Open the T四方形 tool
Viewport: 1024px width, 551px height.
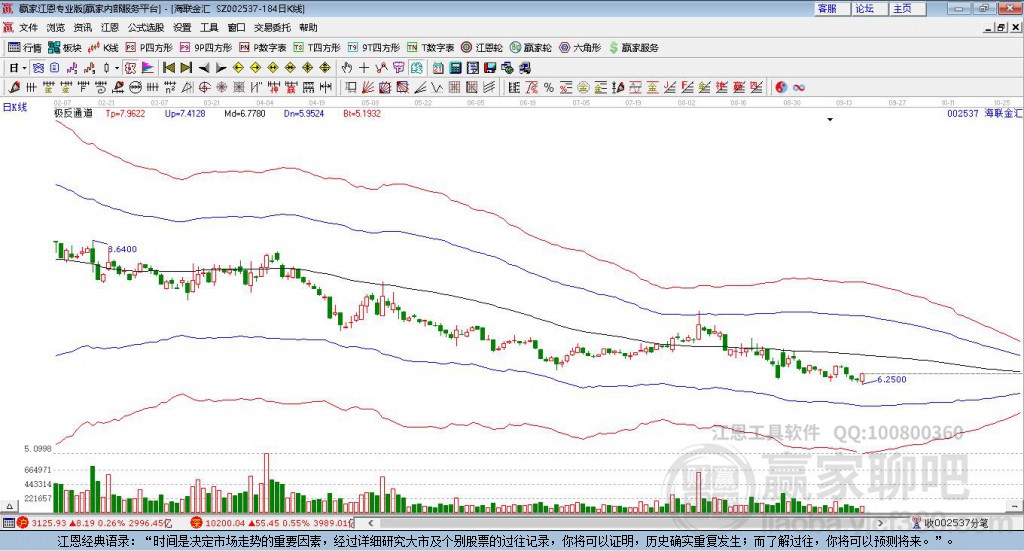point(317,48)
